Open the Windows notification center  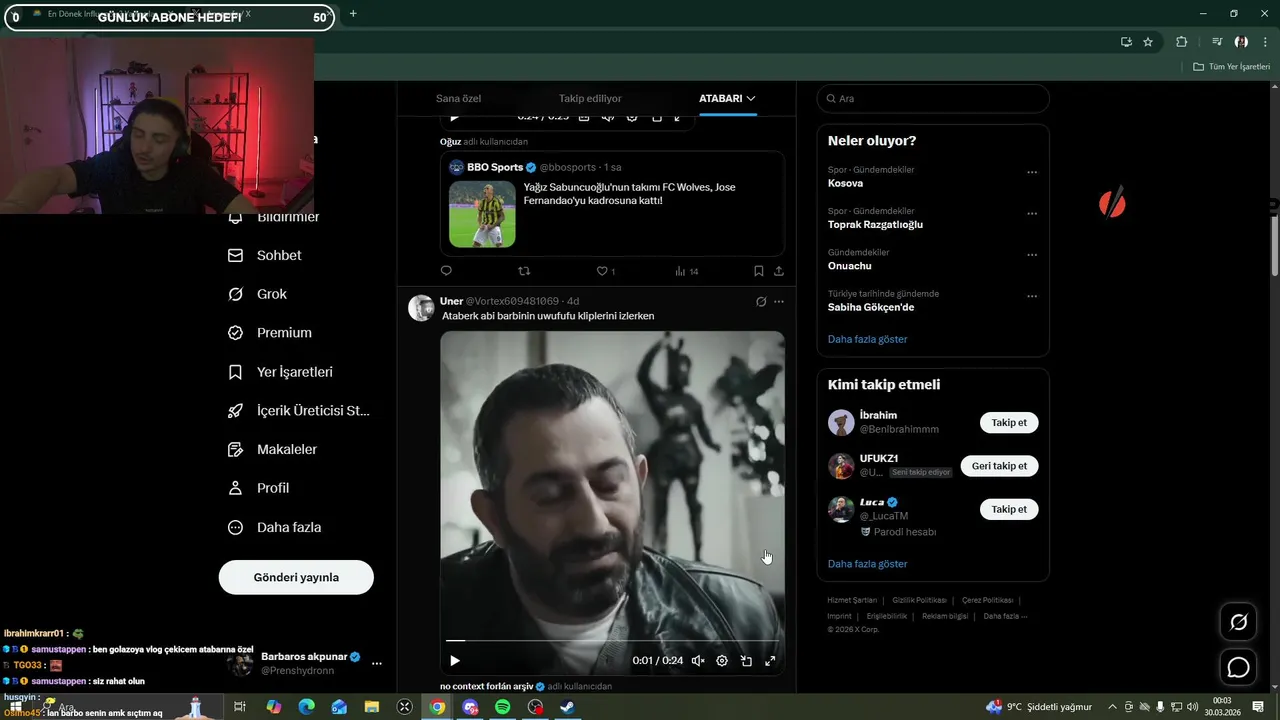pos(1258,707)
